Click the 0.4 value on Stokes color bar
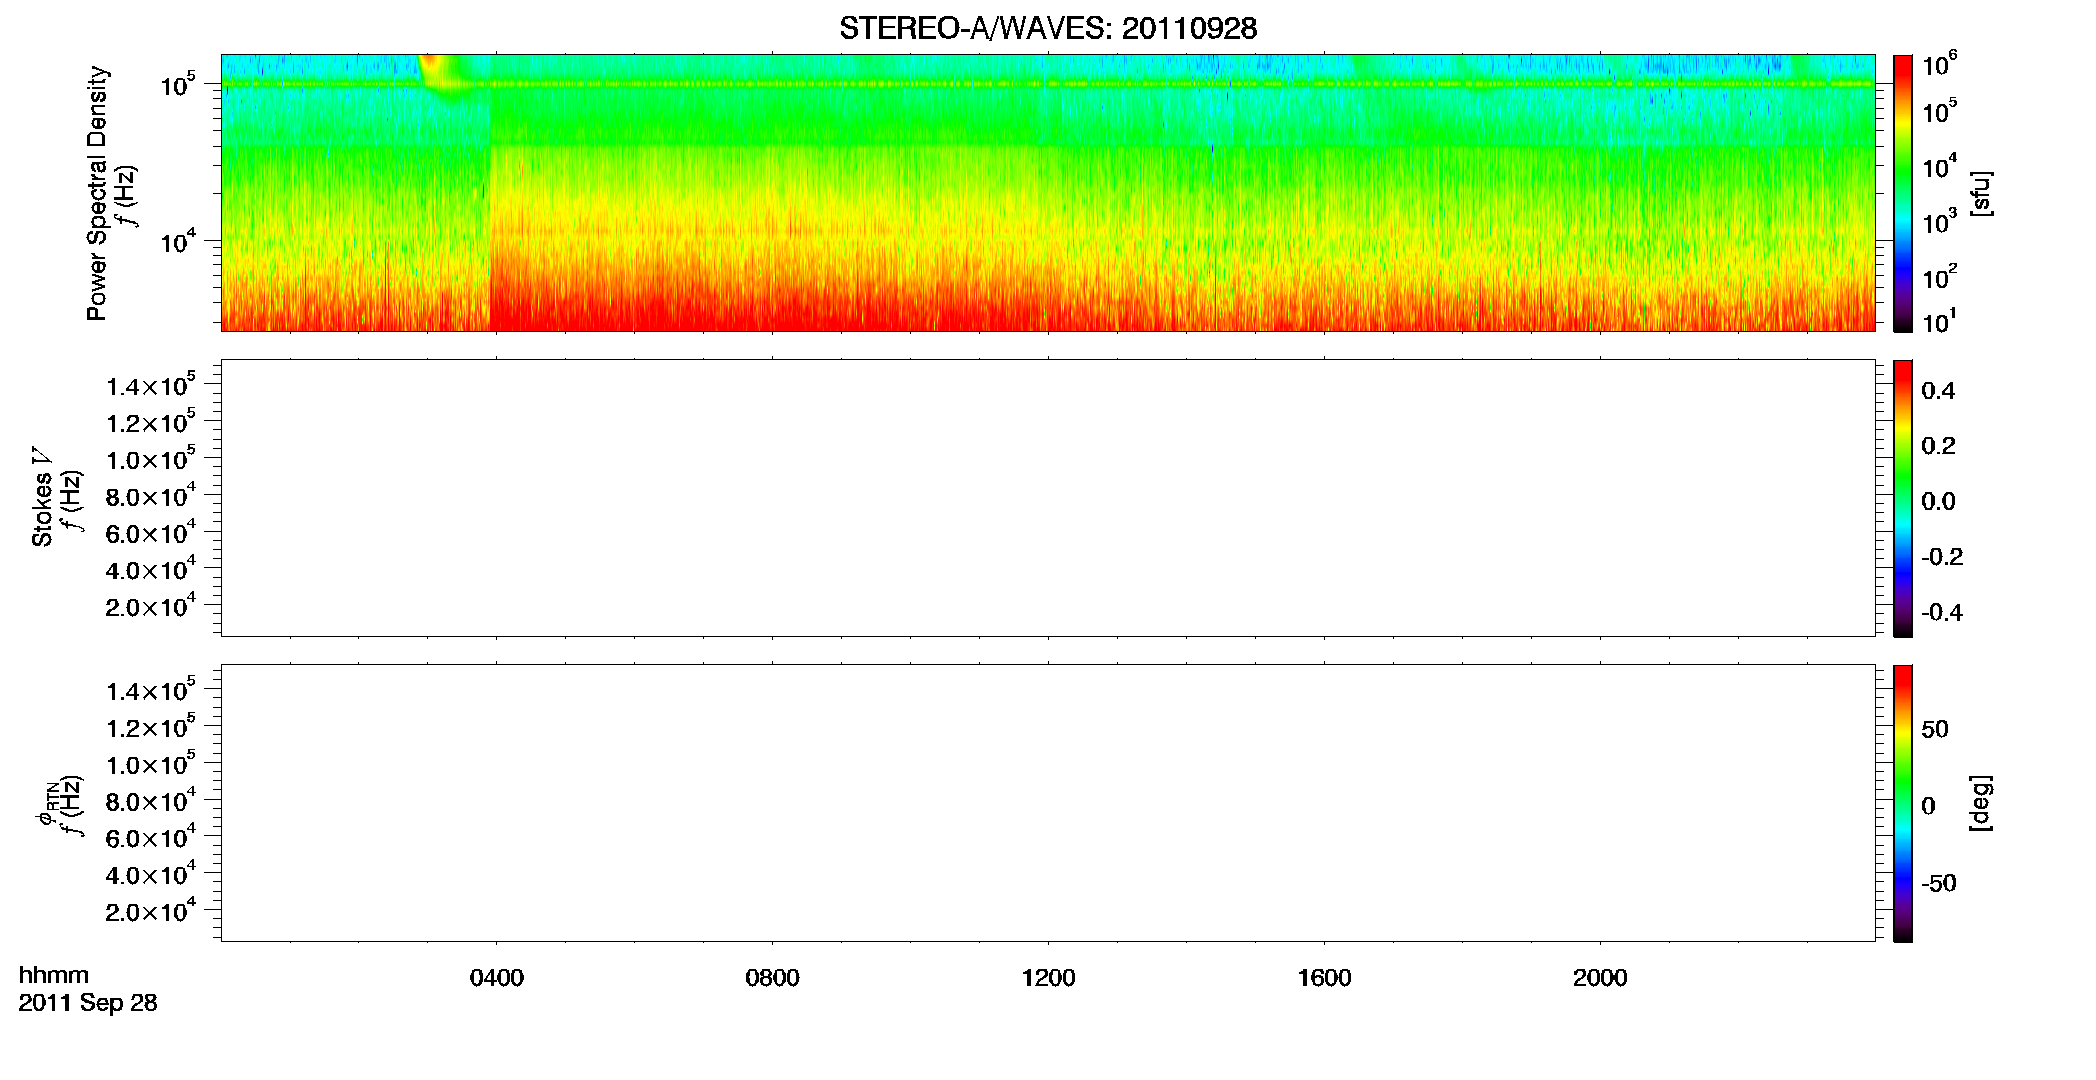The height and width of the screenshot is (1080, 2096). (x=1938, y=391)
